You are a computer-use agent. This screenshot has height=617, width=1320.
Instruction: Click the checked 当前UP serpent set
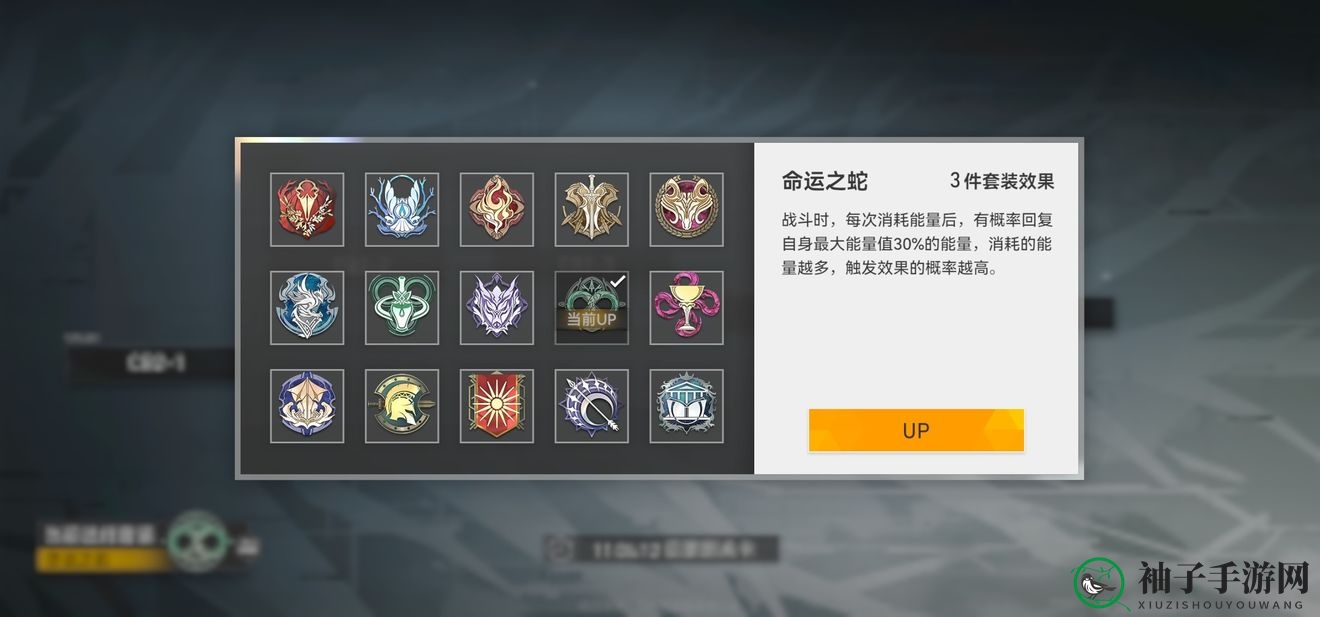pos(592,308)
